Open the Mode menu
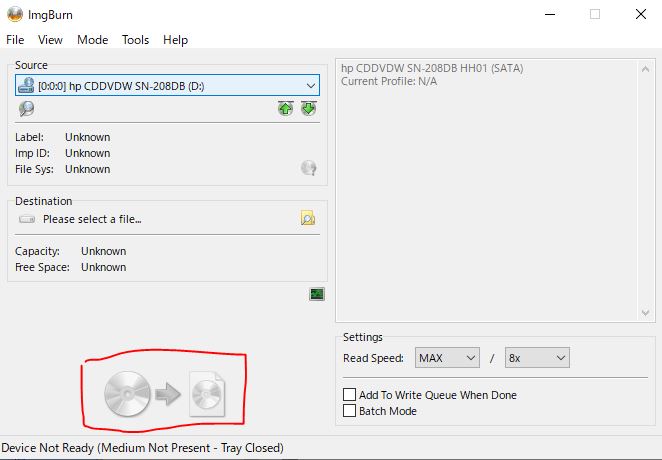The image size is (662, 460). [92, 40]
